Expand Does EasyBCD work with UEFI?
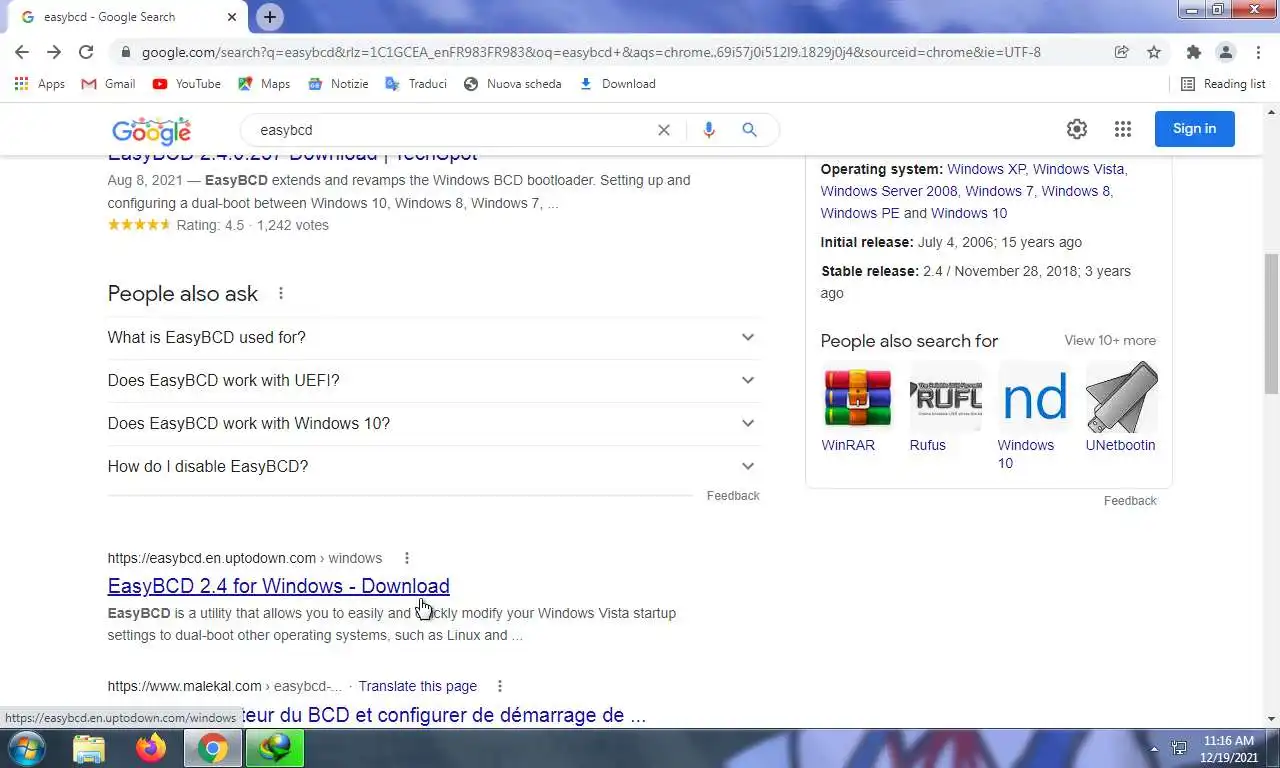The image size is (1280, 768). tap(432, 381)
